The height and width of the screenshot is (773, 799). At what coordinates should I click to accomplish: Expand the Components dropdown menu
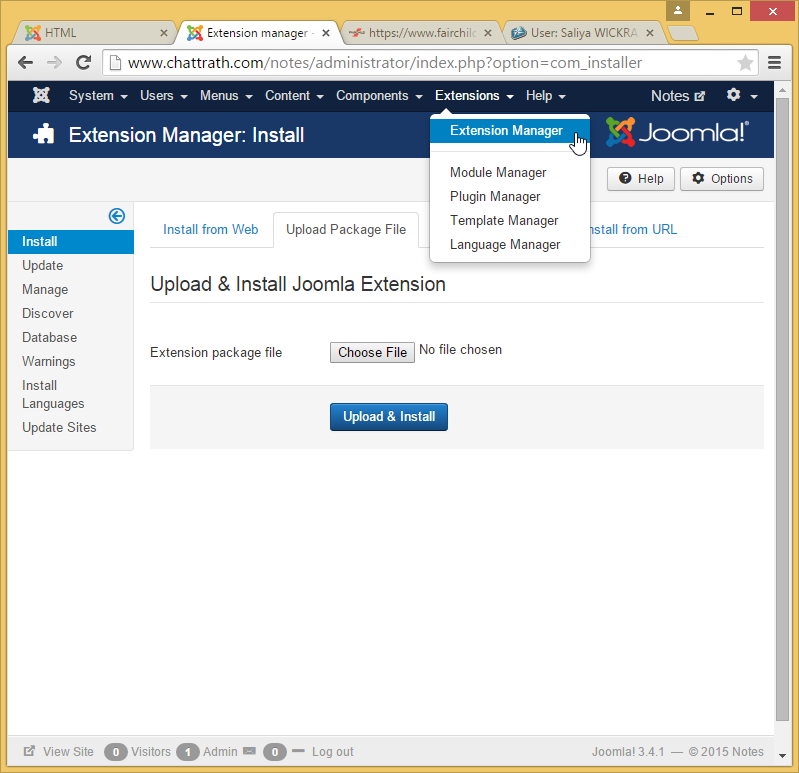[379, 96]
